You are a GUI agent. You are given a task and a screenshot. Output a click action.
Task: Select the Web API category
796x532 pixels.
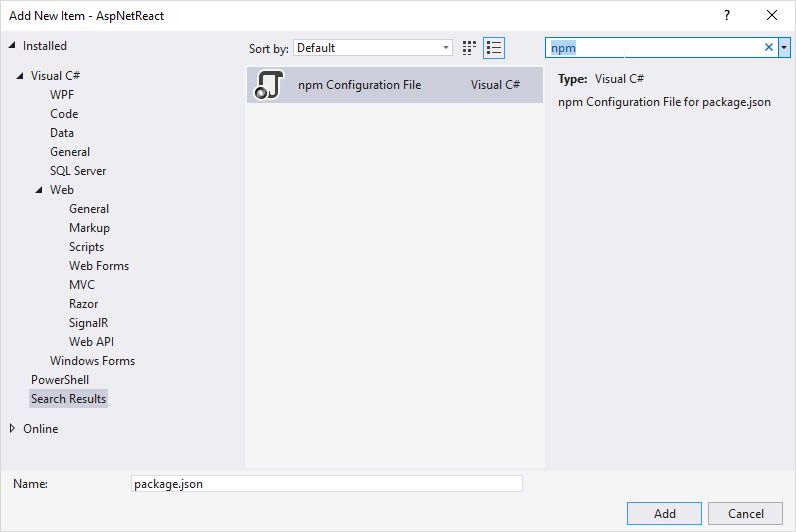click(91, 342)
